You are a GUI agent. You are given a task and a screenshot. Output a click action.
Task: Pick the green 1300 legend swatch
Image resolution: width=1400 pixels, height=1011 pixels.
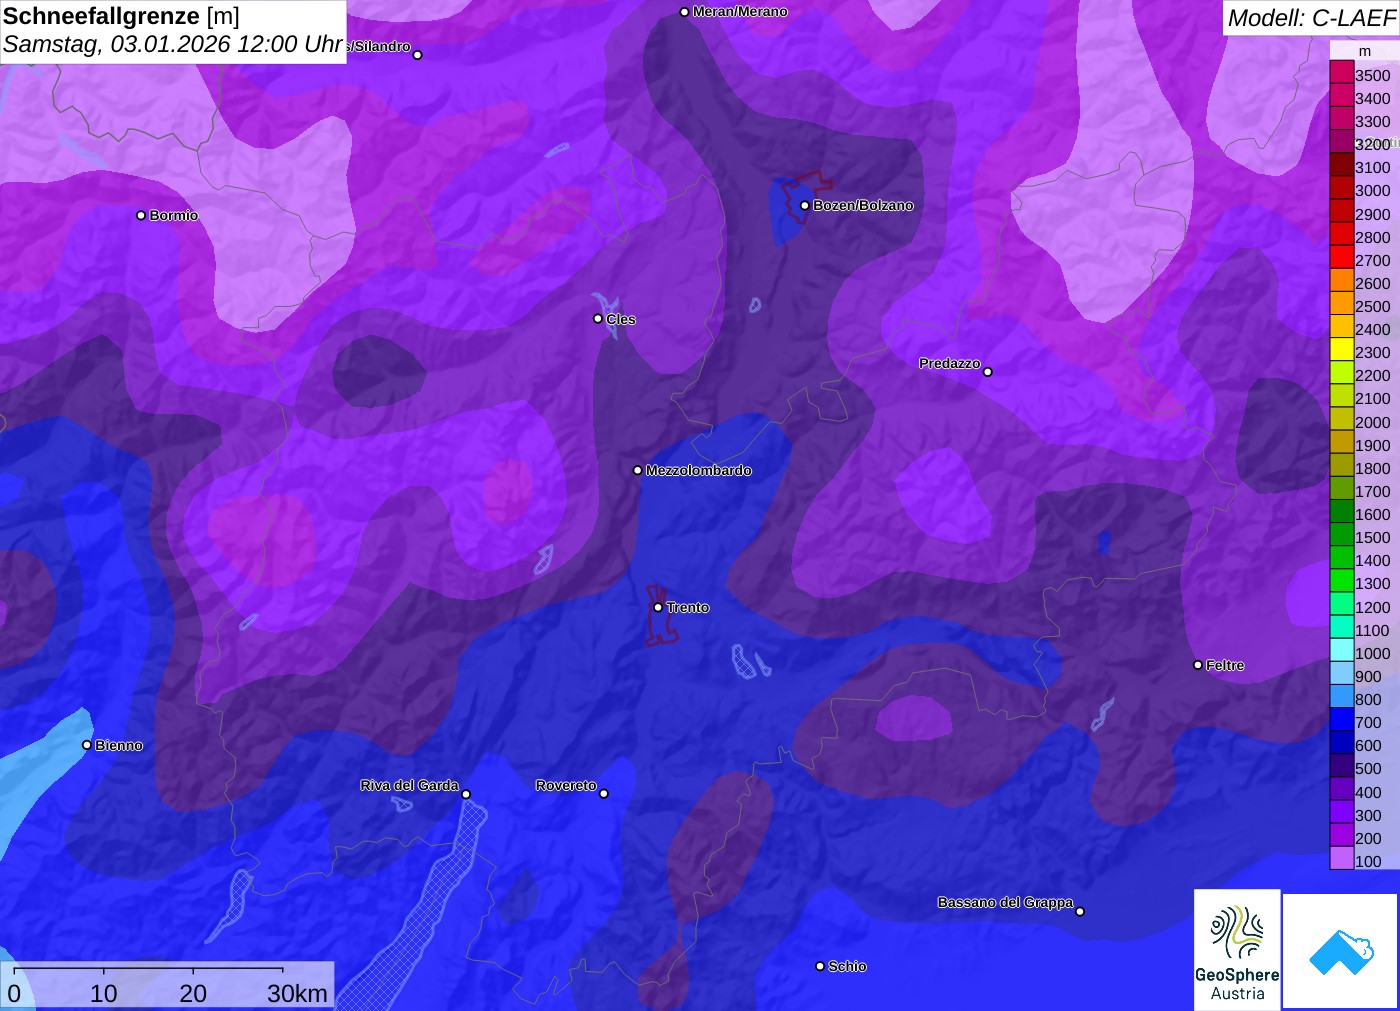click(x=1341, y=580)
